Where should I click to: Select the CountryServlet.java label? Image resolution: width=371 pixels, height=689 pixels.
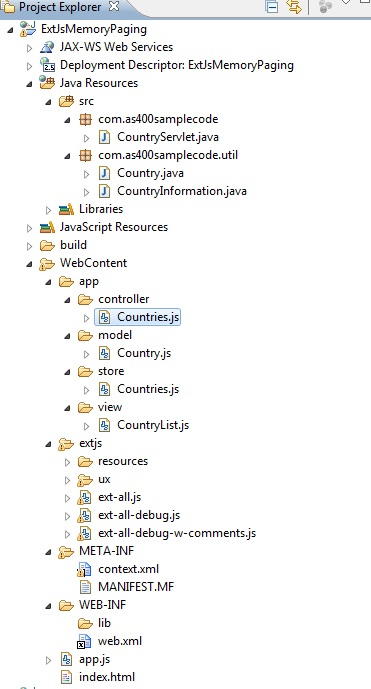coord(168,137)
